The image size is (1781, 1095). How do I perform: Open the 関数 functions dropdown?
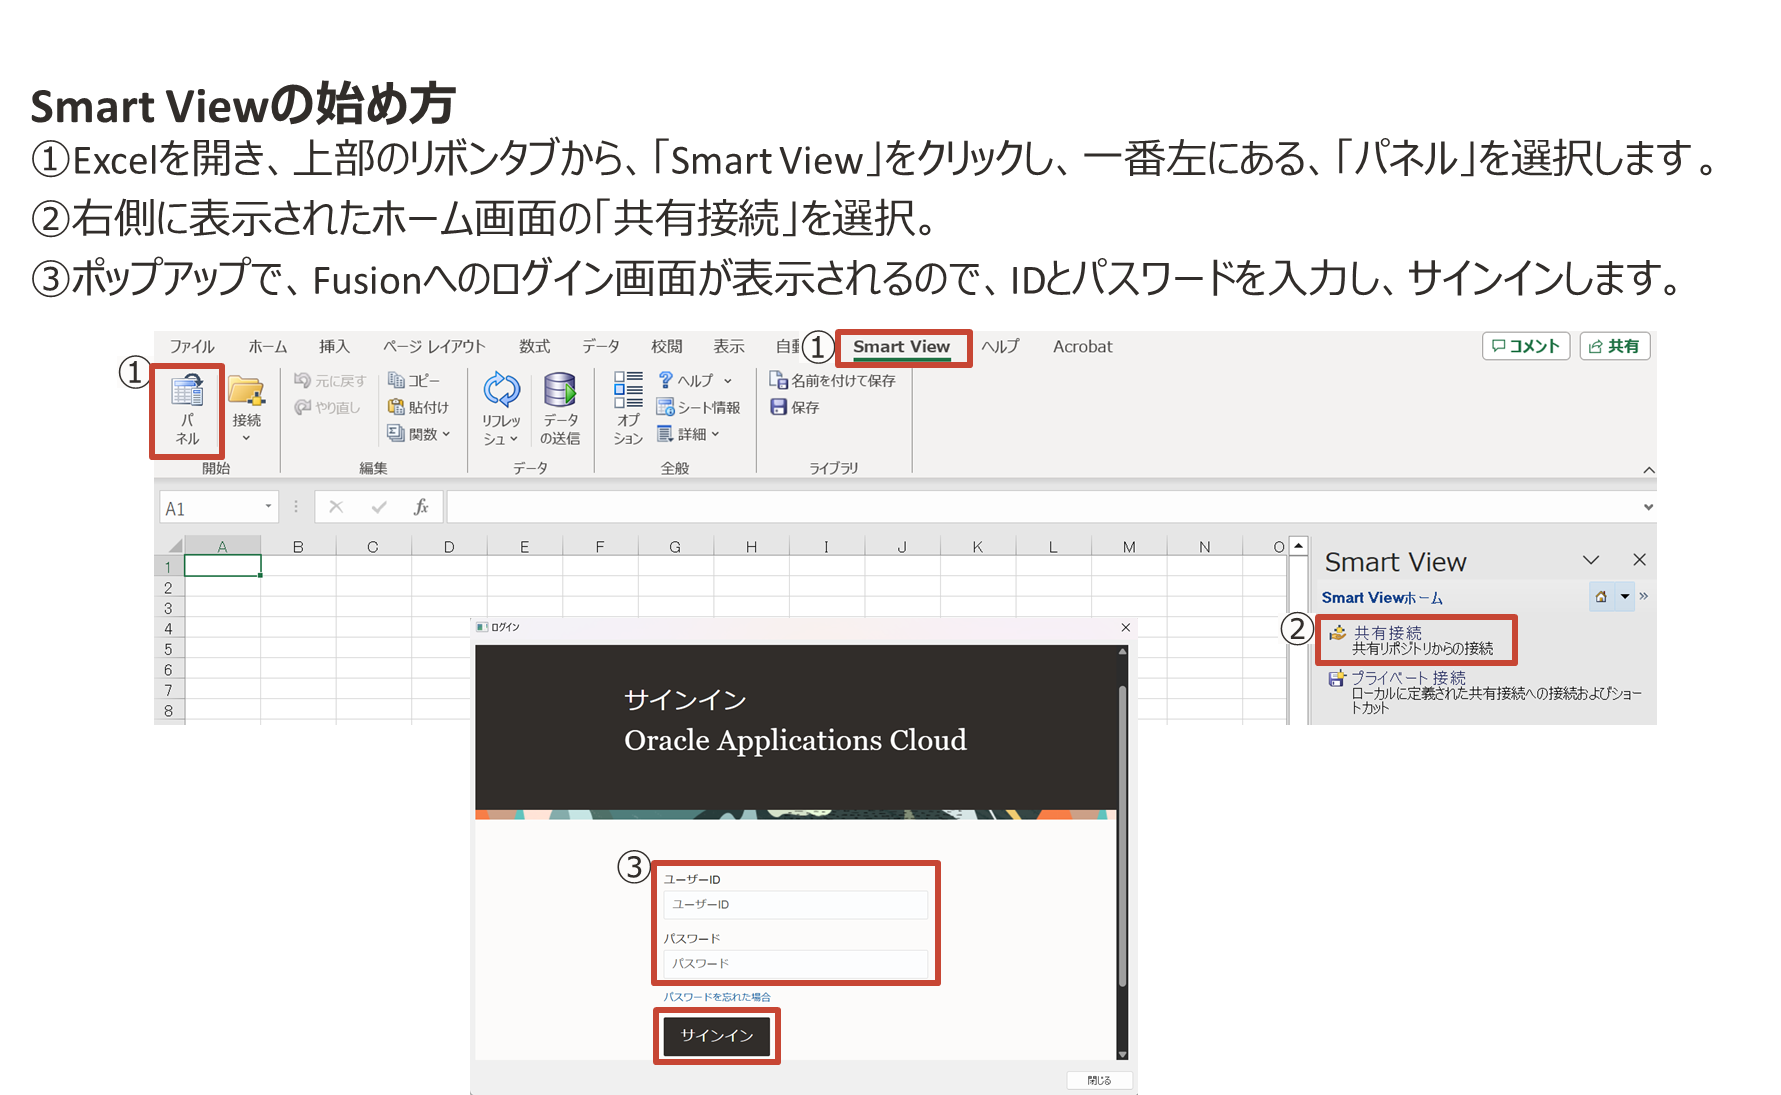(446, 434)
